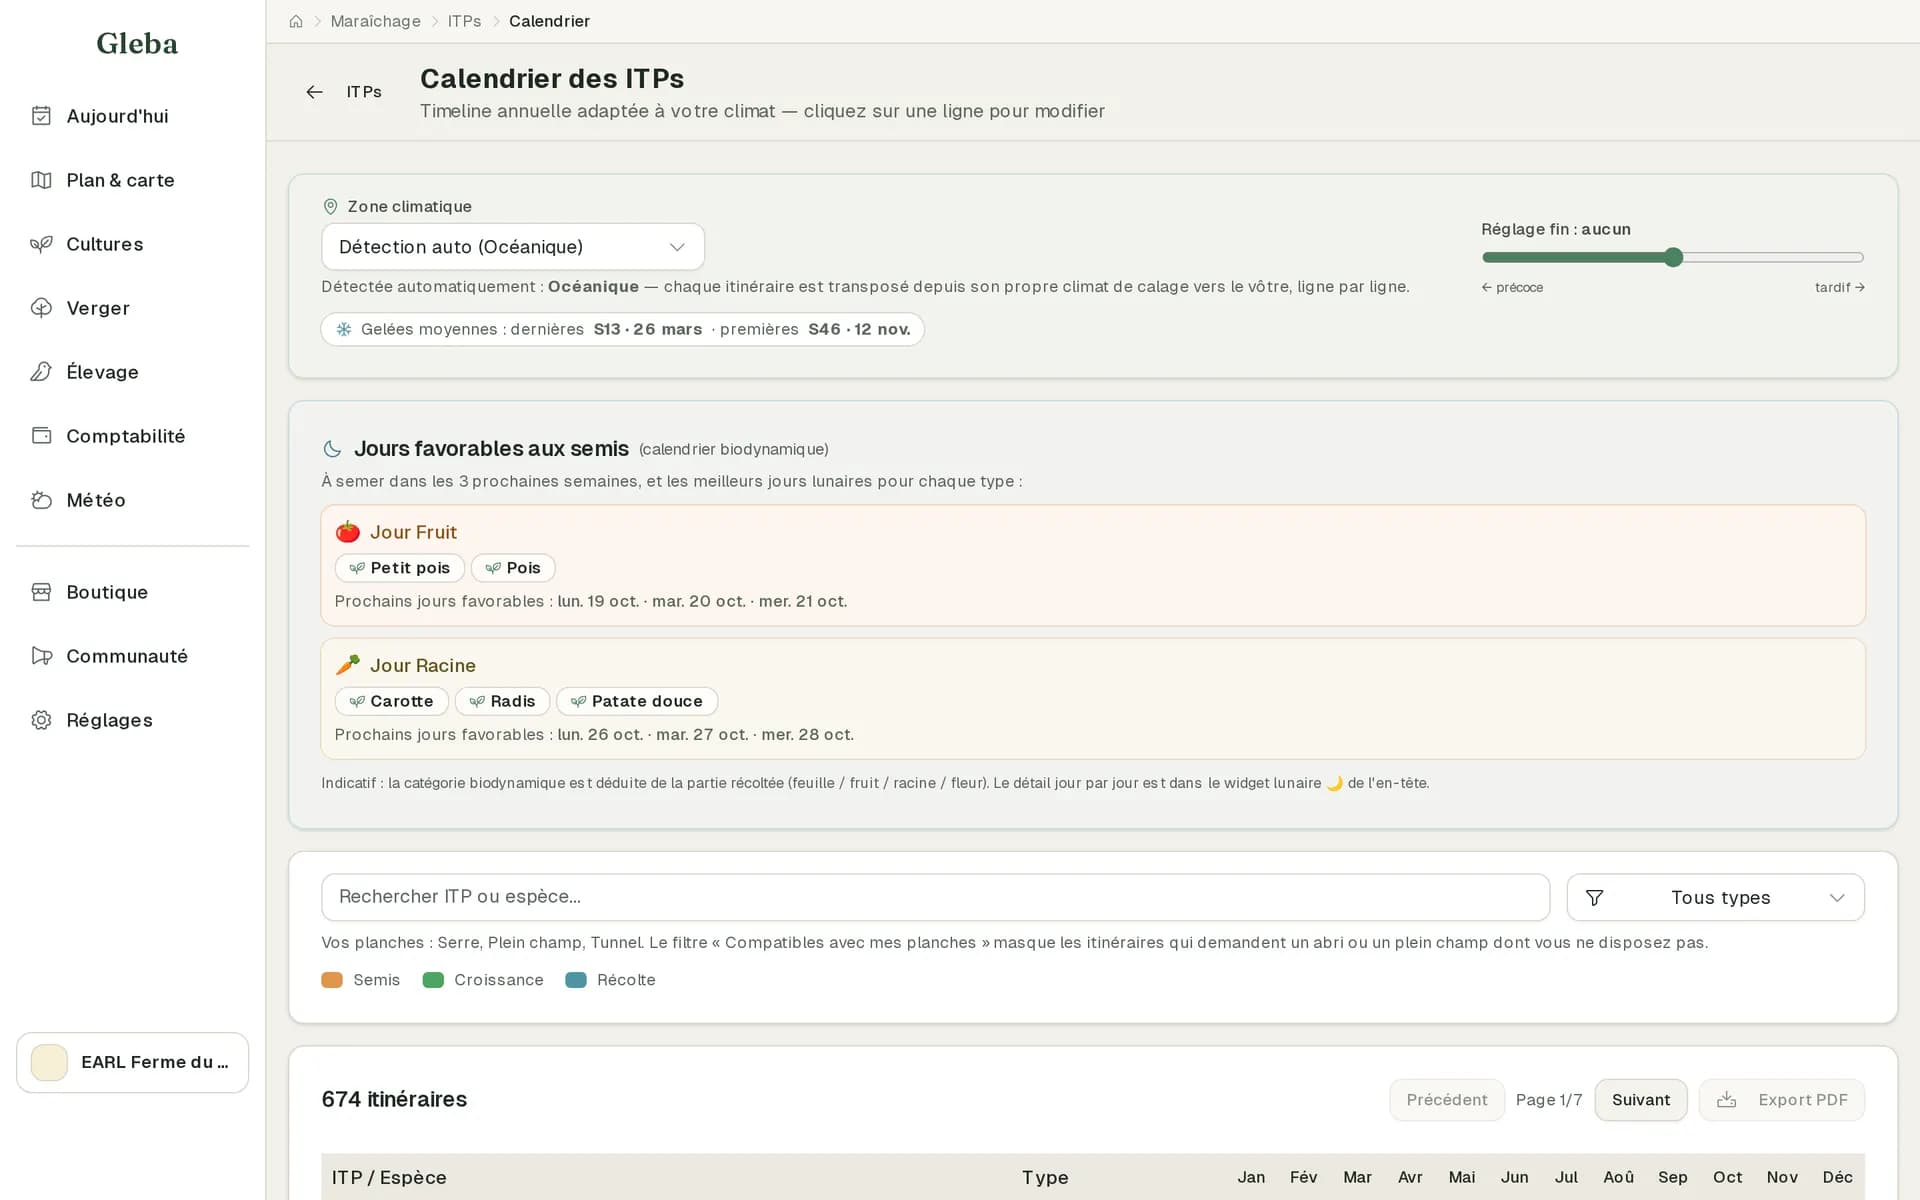1920x1200 pixels.
Task: Click the orange Semis legend swatch
Action: tap(332, 980)
